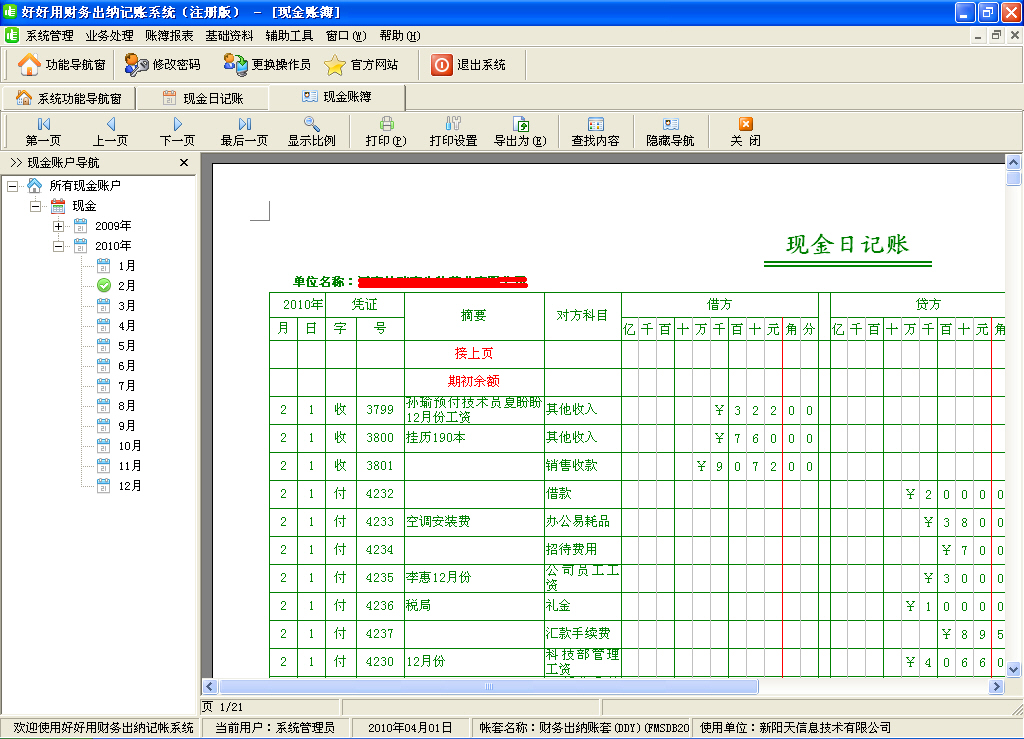Click the 退出系统 button
The height and width of the screenshot is (739, 1024).
(469, 65)
